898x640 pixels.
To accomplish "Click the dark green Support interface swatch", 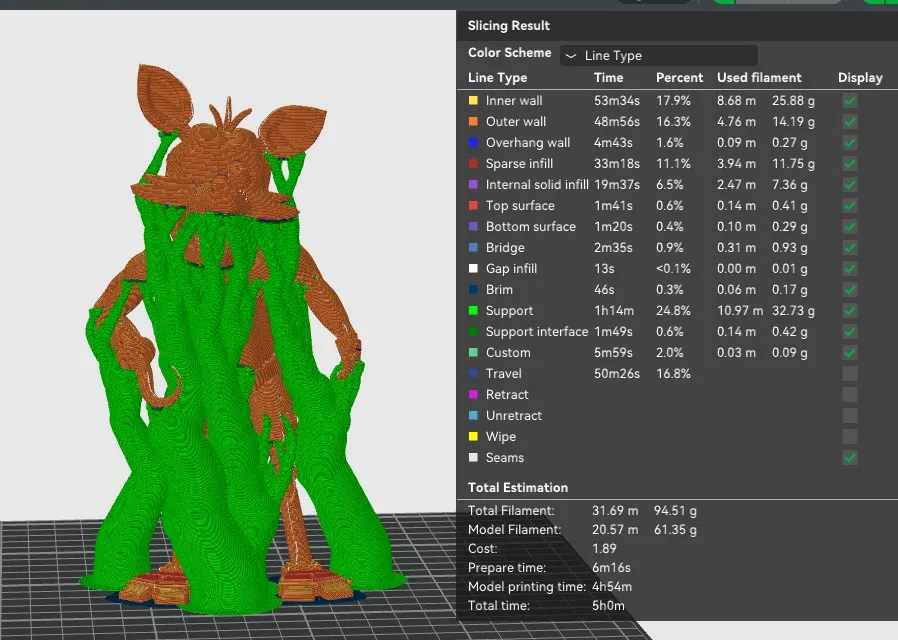I will point(473,331).
